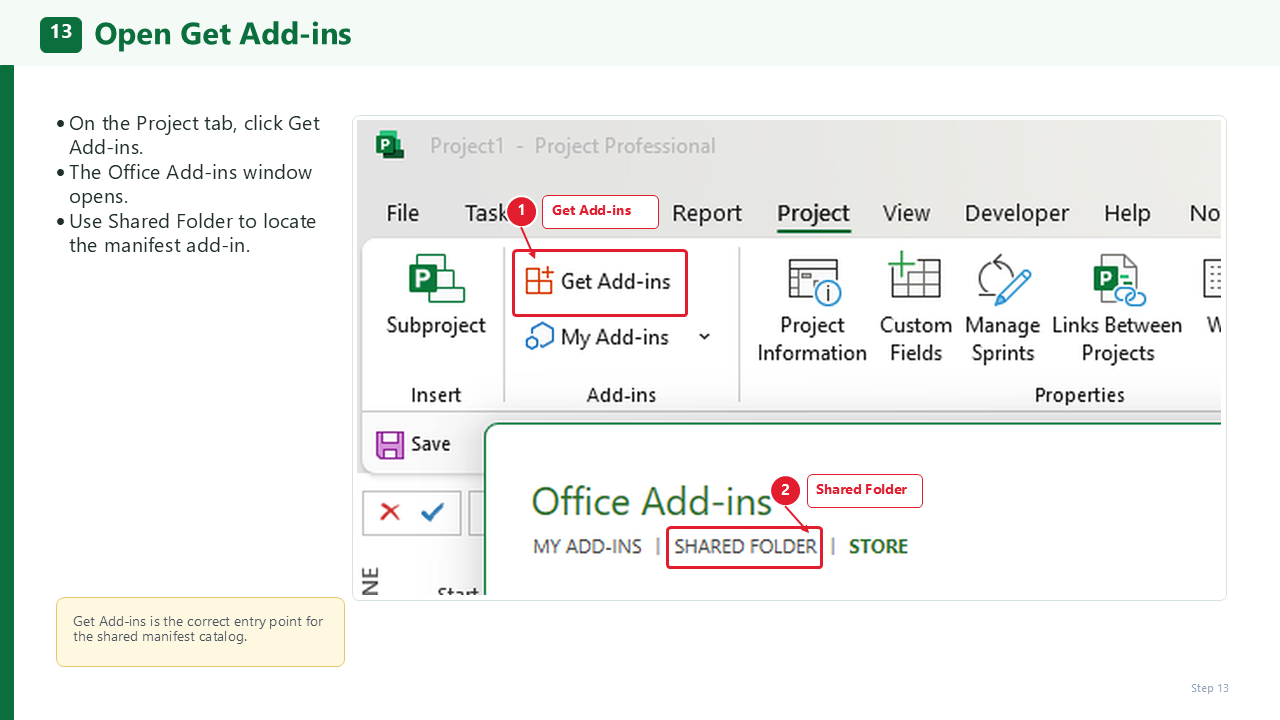1280x720 pixels.
Task: Click the "Insert" ribbon group label
Action: tap(436, 395)
